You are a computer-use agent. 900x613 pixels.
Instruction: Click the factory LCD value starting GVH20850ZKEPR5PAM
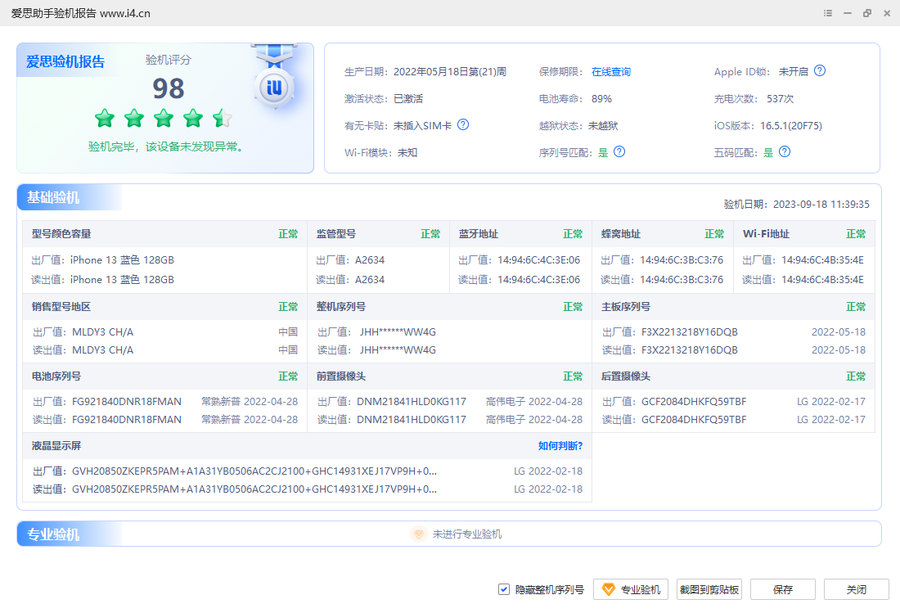pos(254,471)
